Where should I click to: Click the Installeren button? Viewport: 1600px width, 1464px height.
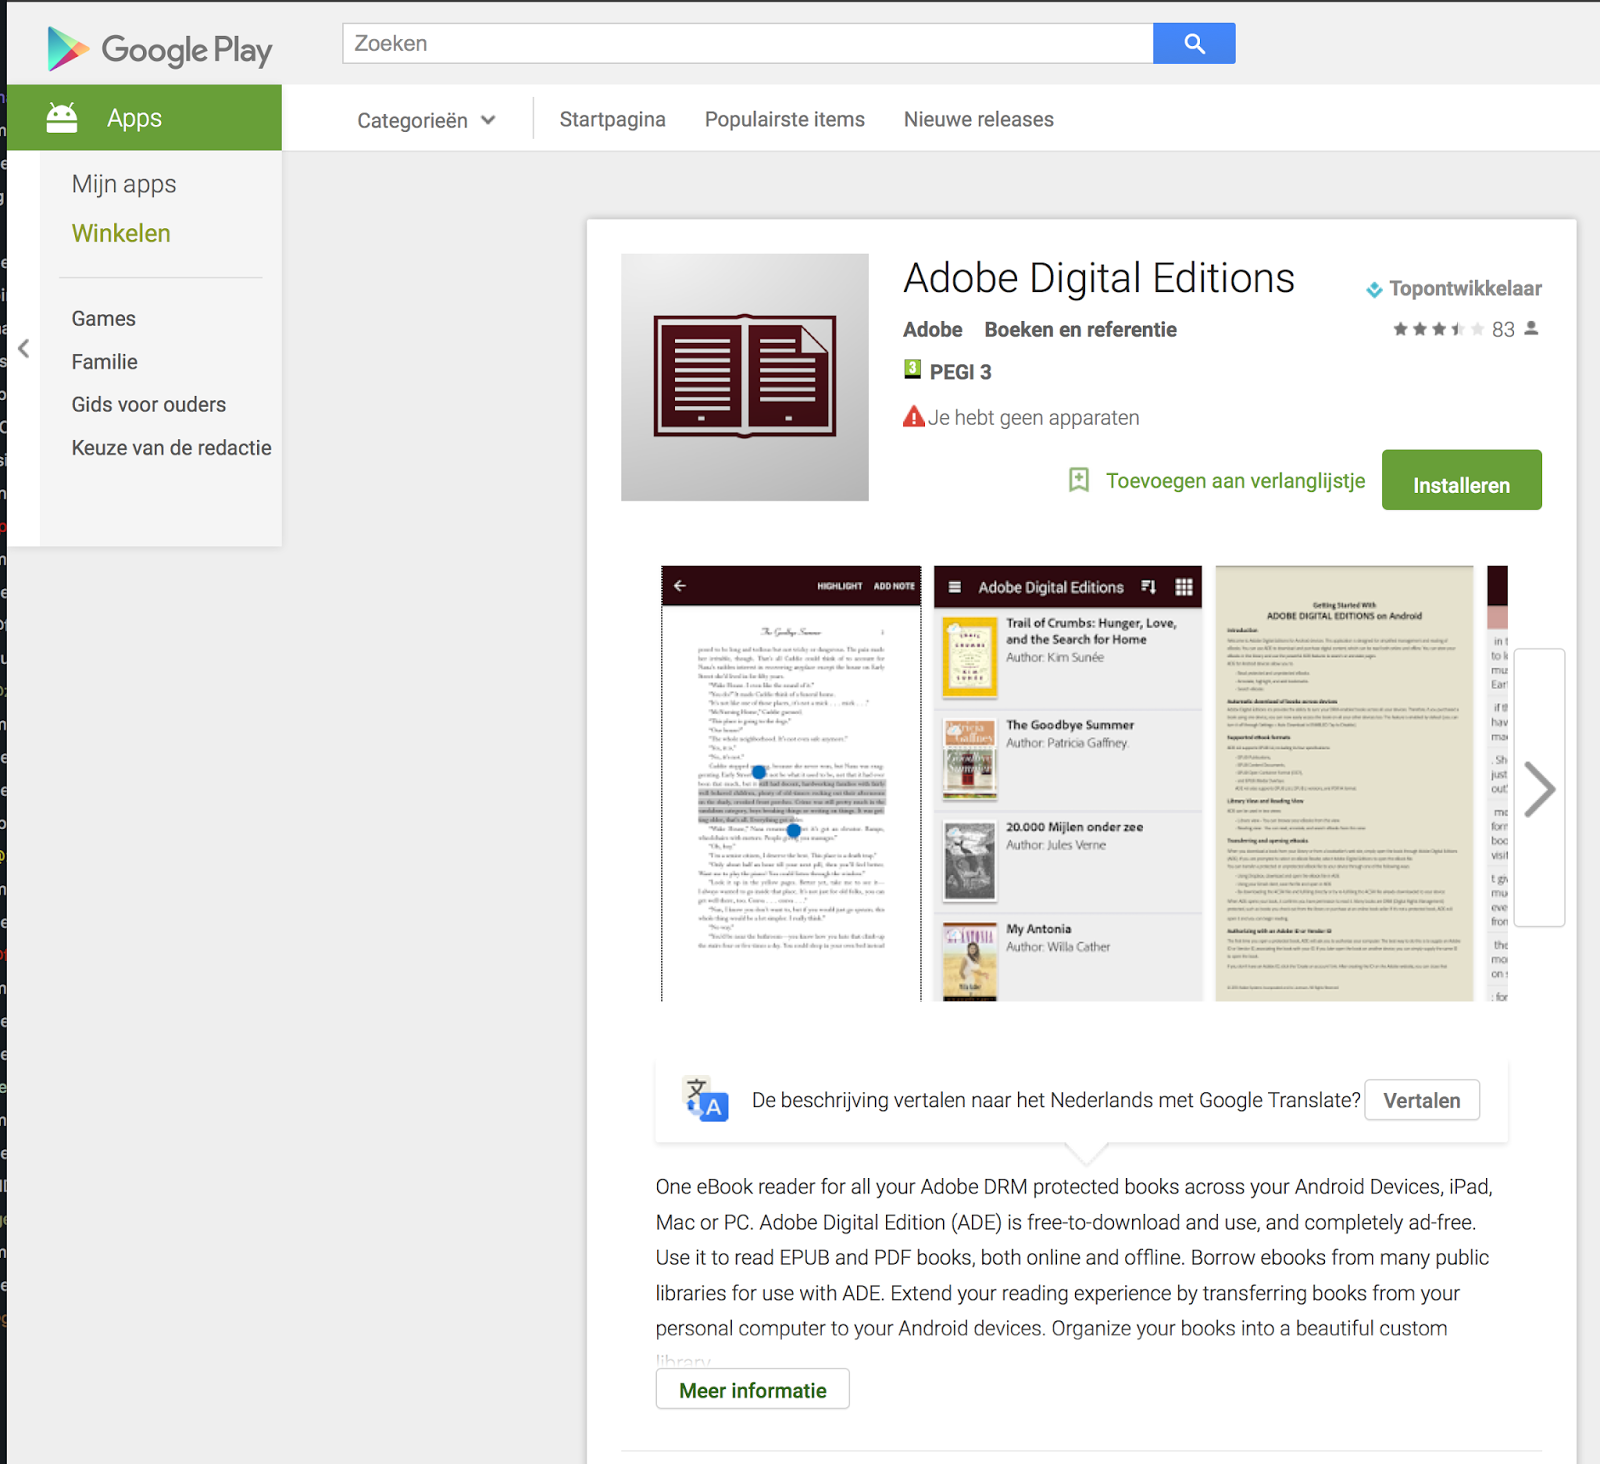(1462, 480)
